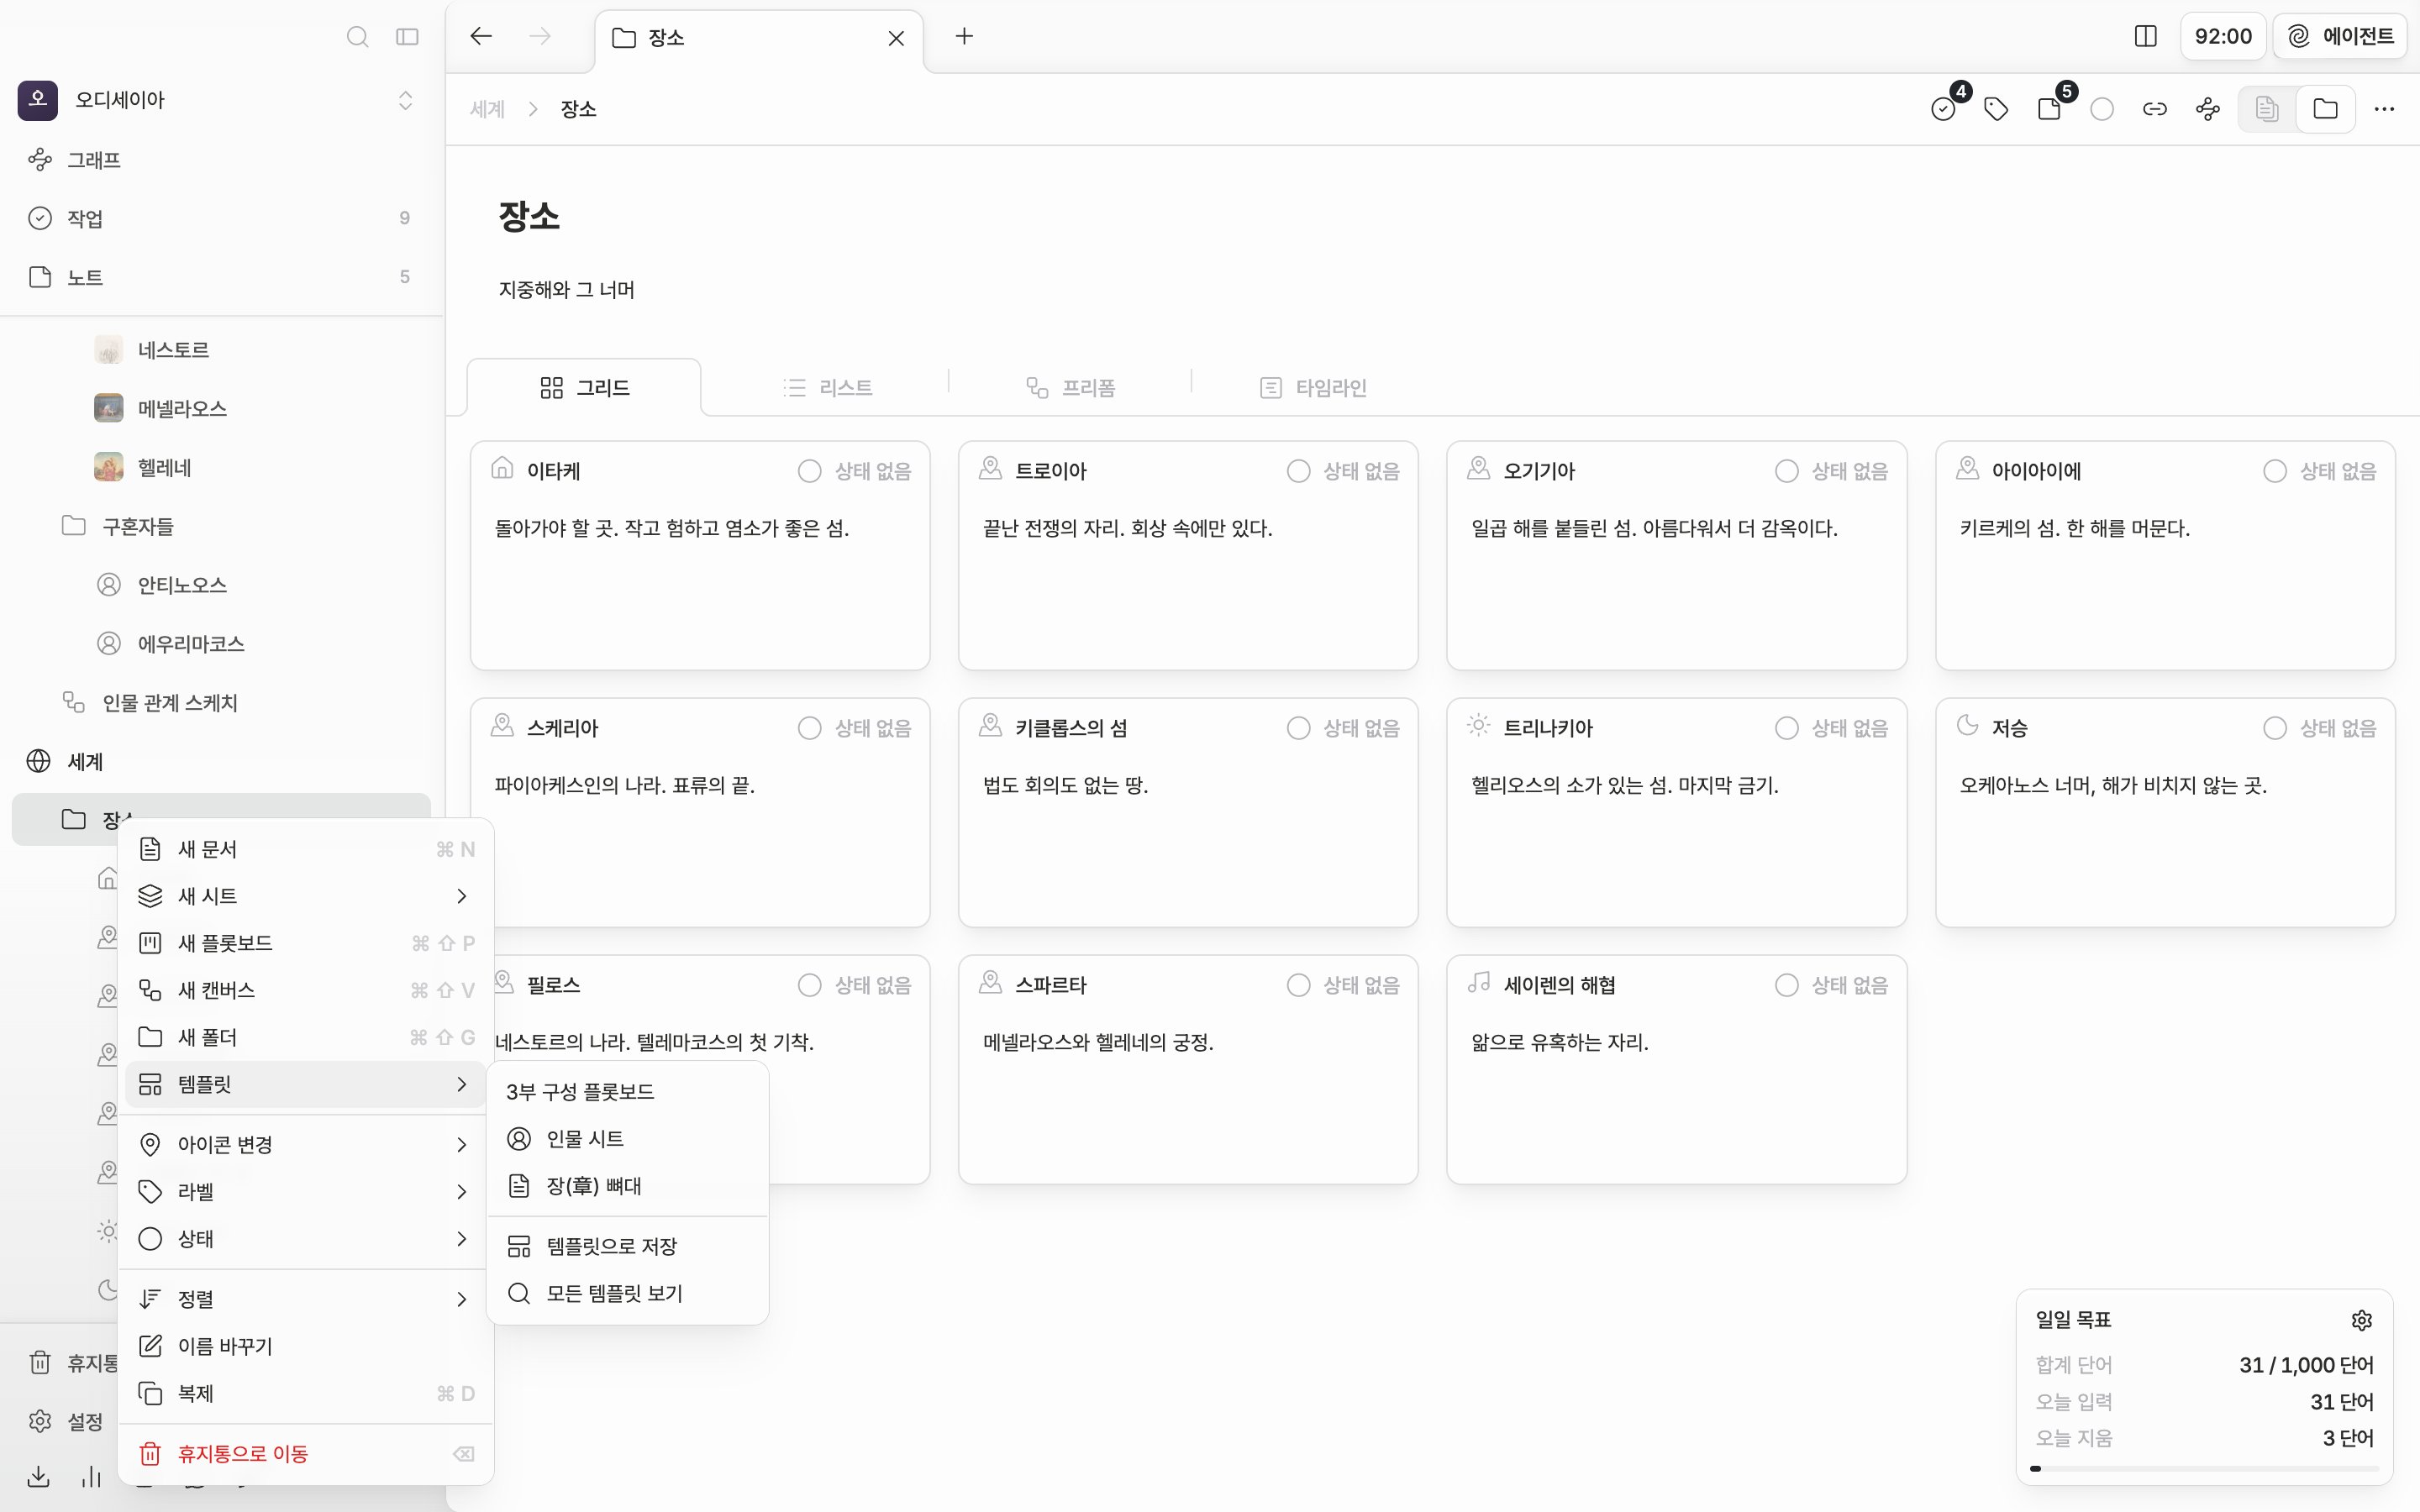Open the more options ellipsis
Image resolution: width=2420 pixels, height=1512 pixels.
(x=2384, y=109)
